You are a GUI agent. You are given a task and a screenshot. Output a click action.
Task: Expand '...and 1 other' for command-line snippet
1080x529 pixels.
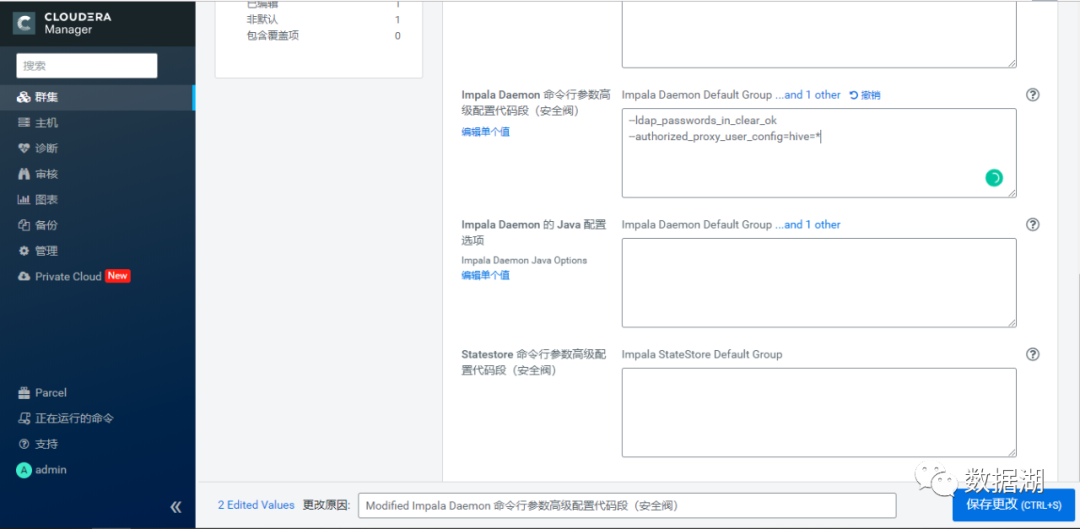808,95
